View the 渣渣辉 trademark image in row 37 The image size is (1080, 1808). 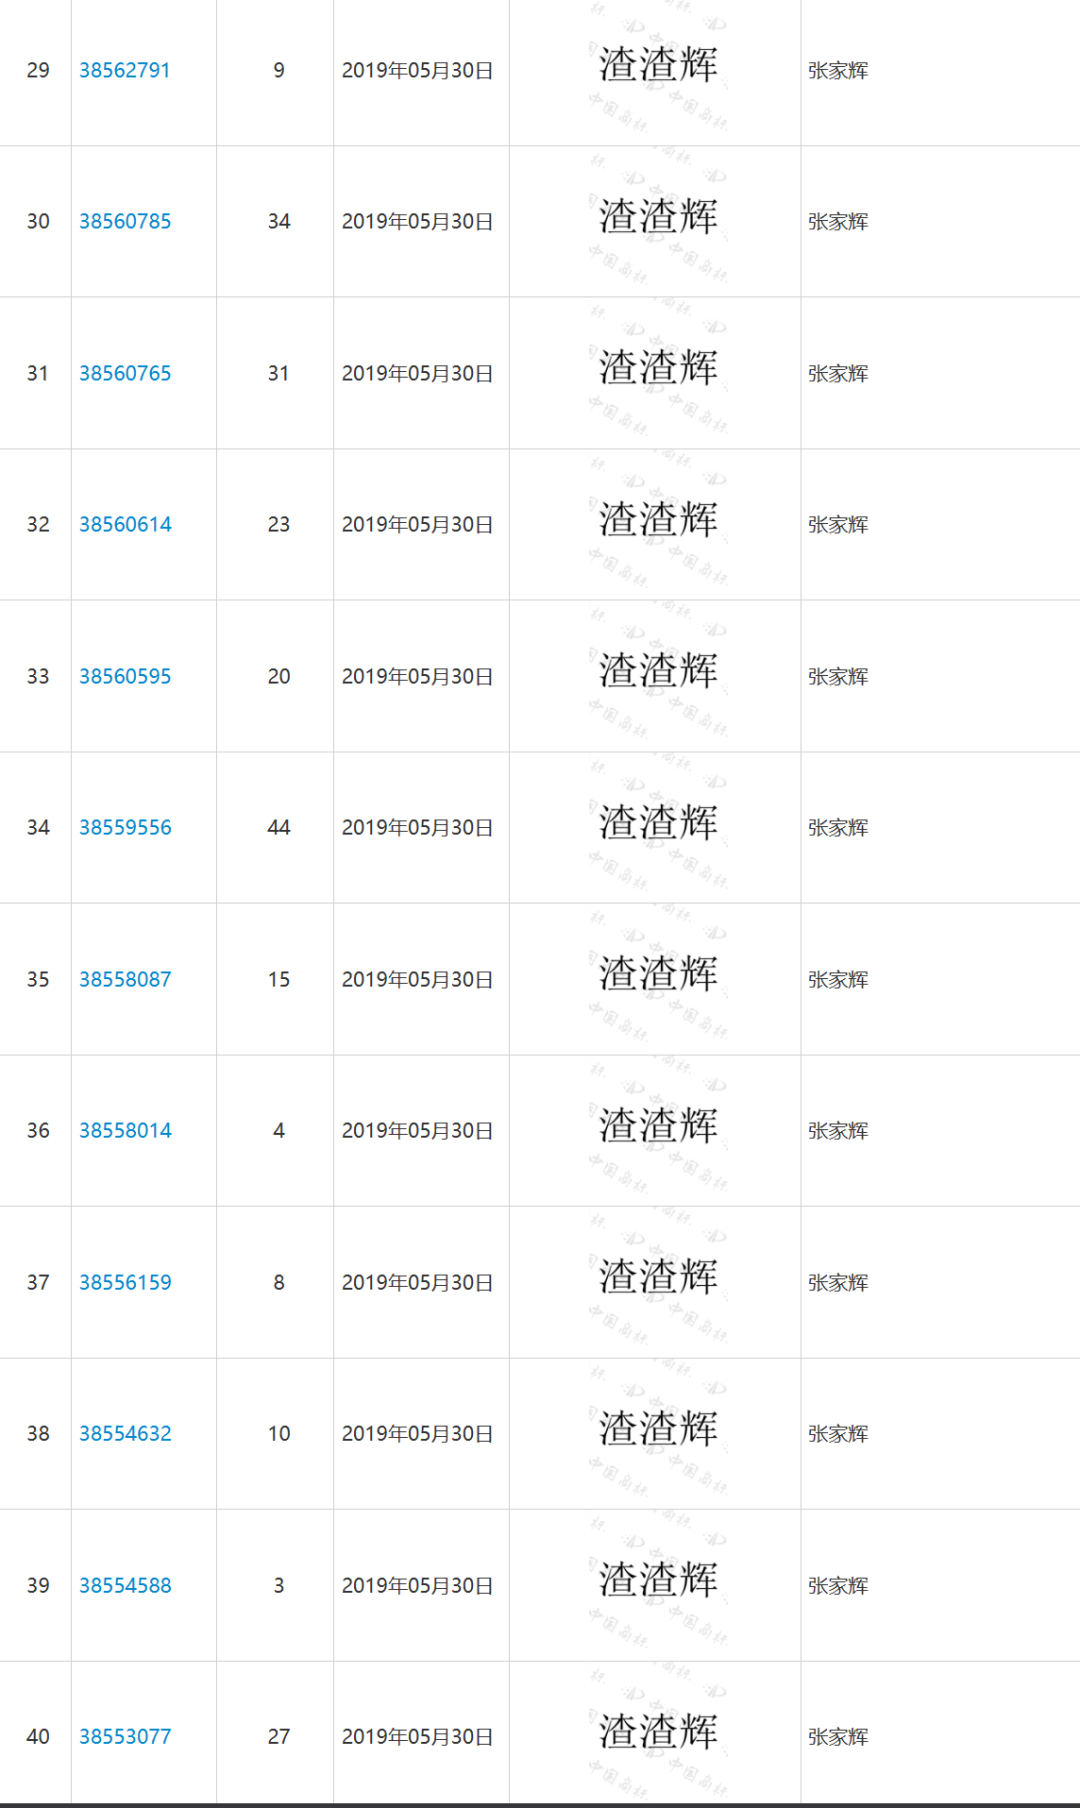coord(657,1278)
